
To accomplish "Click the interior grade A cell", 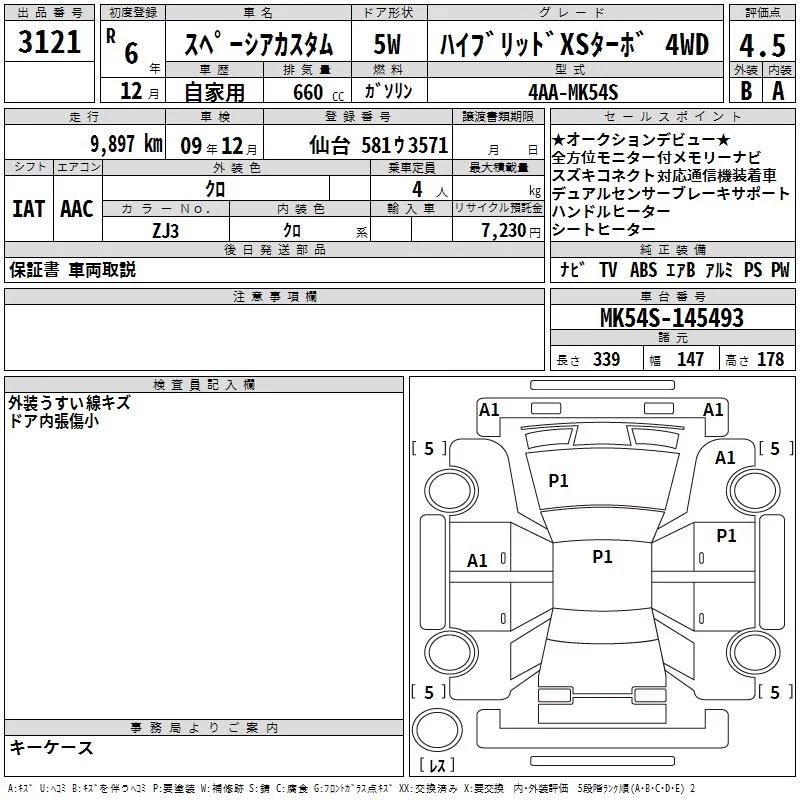I will [x=778, y=90].
